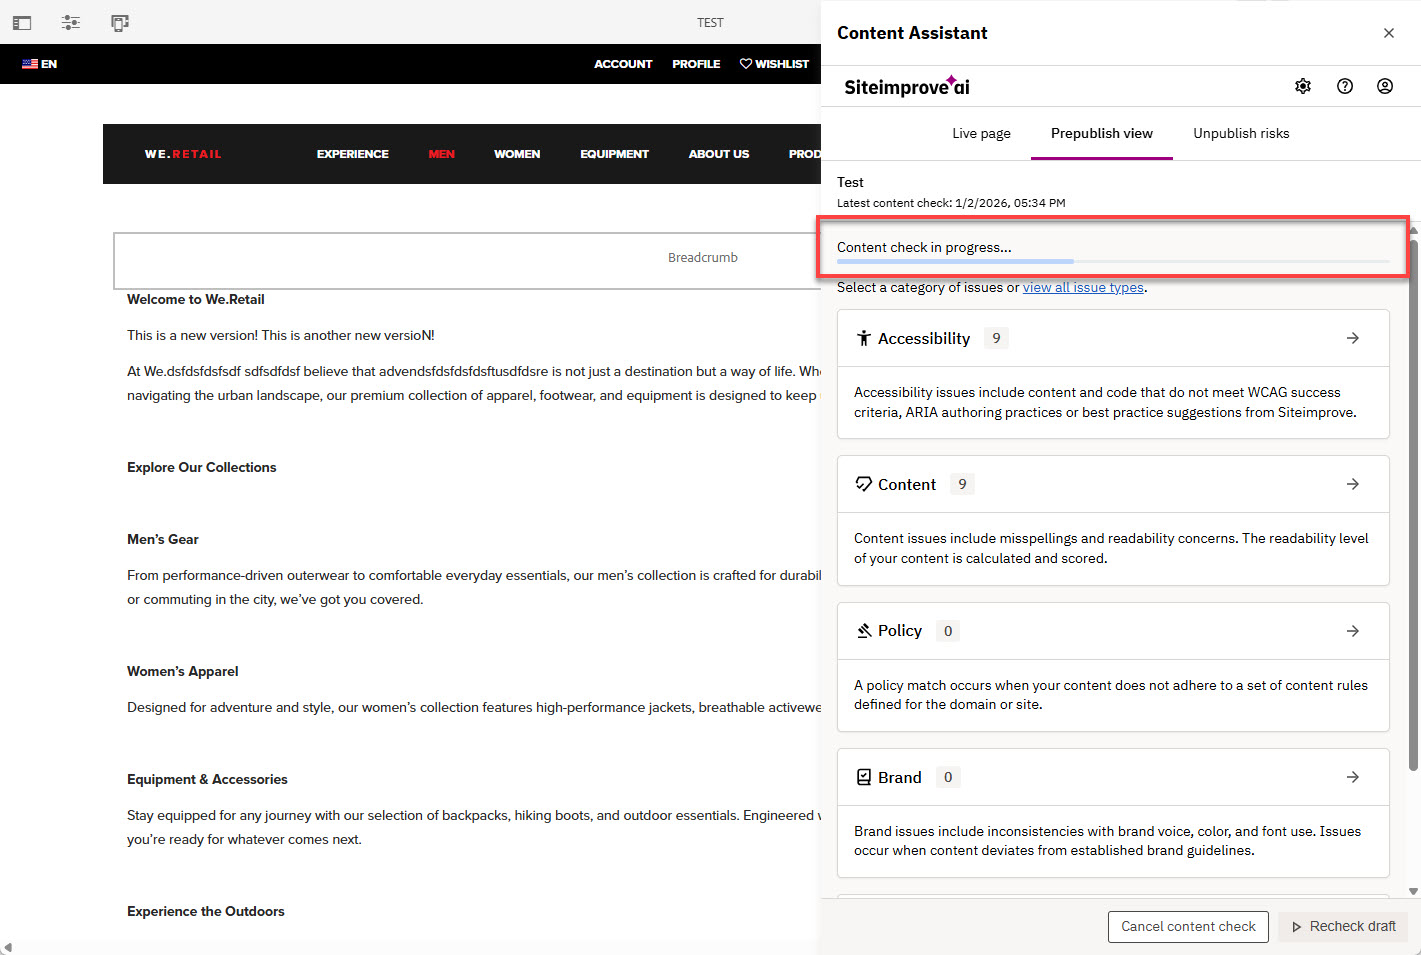This screenshot has height=955, width=1421.
Task: Open Siteimprove settings gear icon
Action: coord(1303,86)
